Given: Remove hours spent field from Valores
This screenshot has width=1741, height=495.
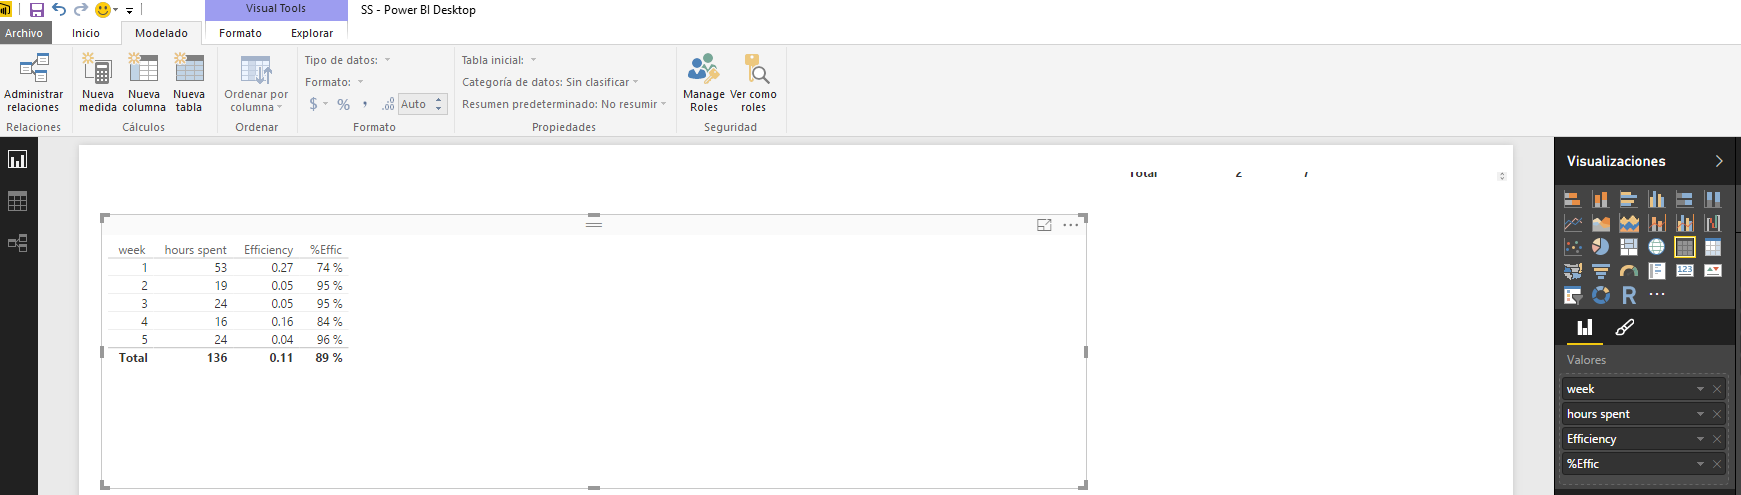Looking at the screenshot, I should 1717,414.
